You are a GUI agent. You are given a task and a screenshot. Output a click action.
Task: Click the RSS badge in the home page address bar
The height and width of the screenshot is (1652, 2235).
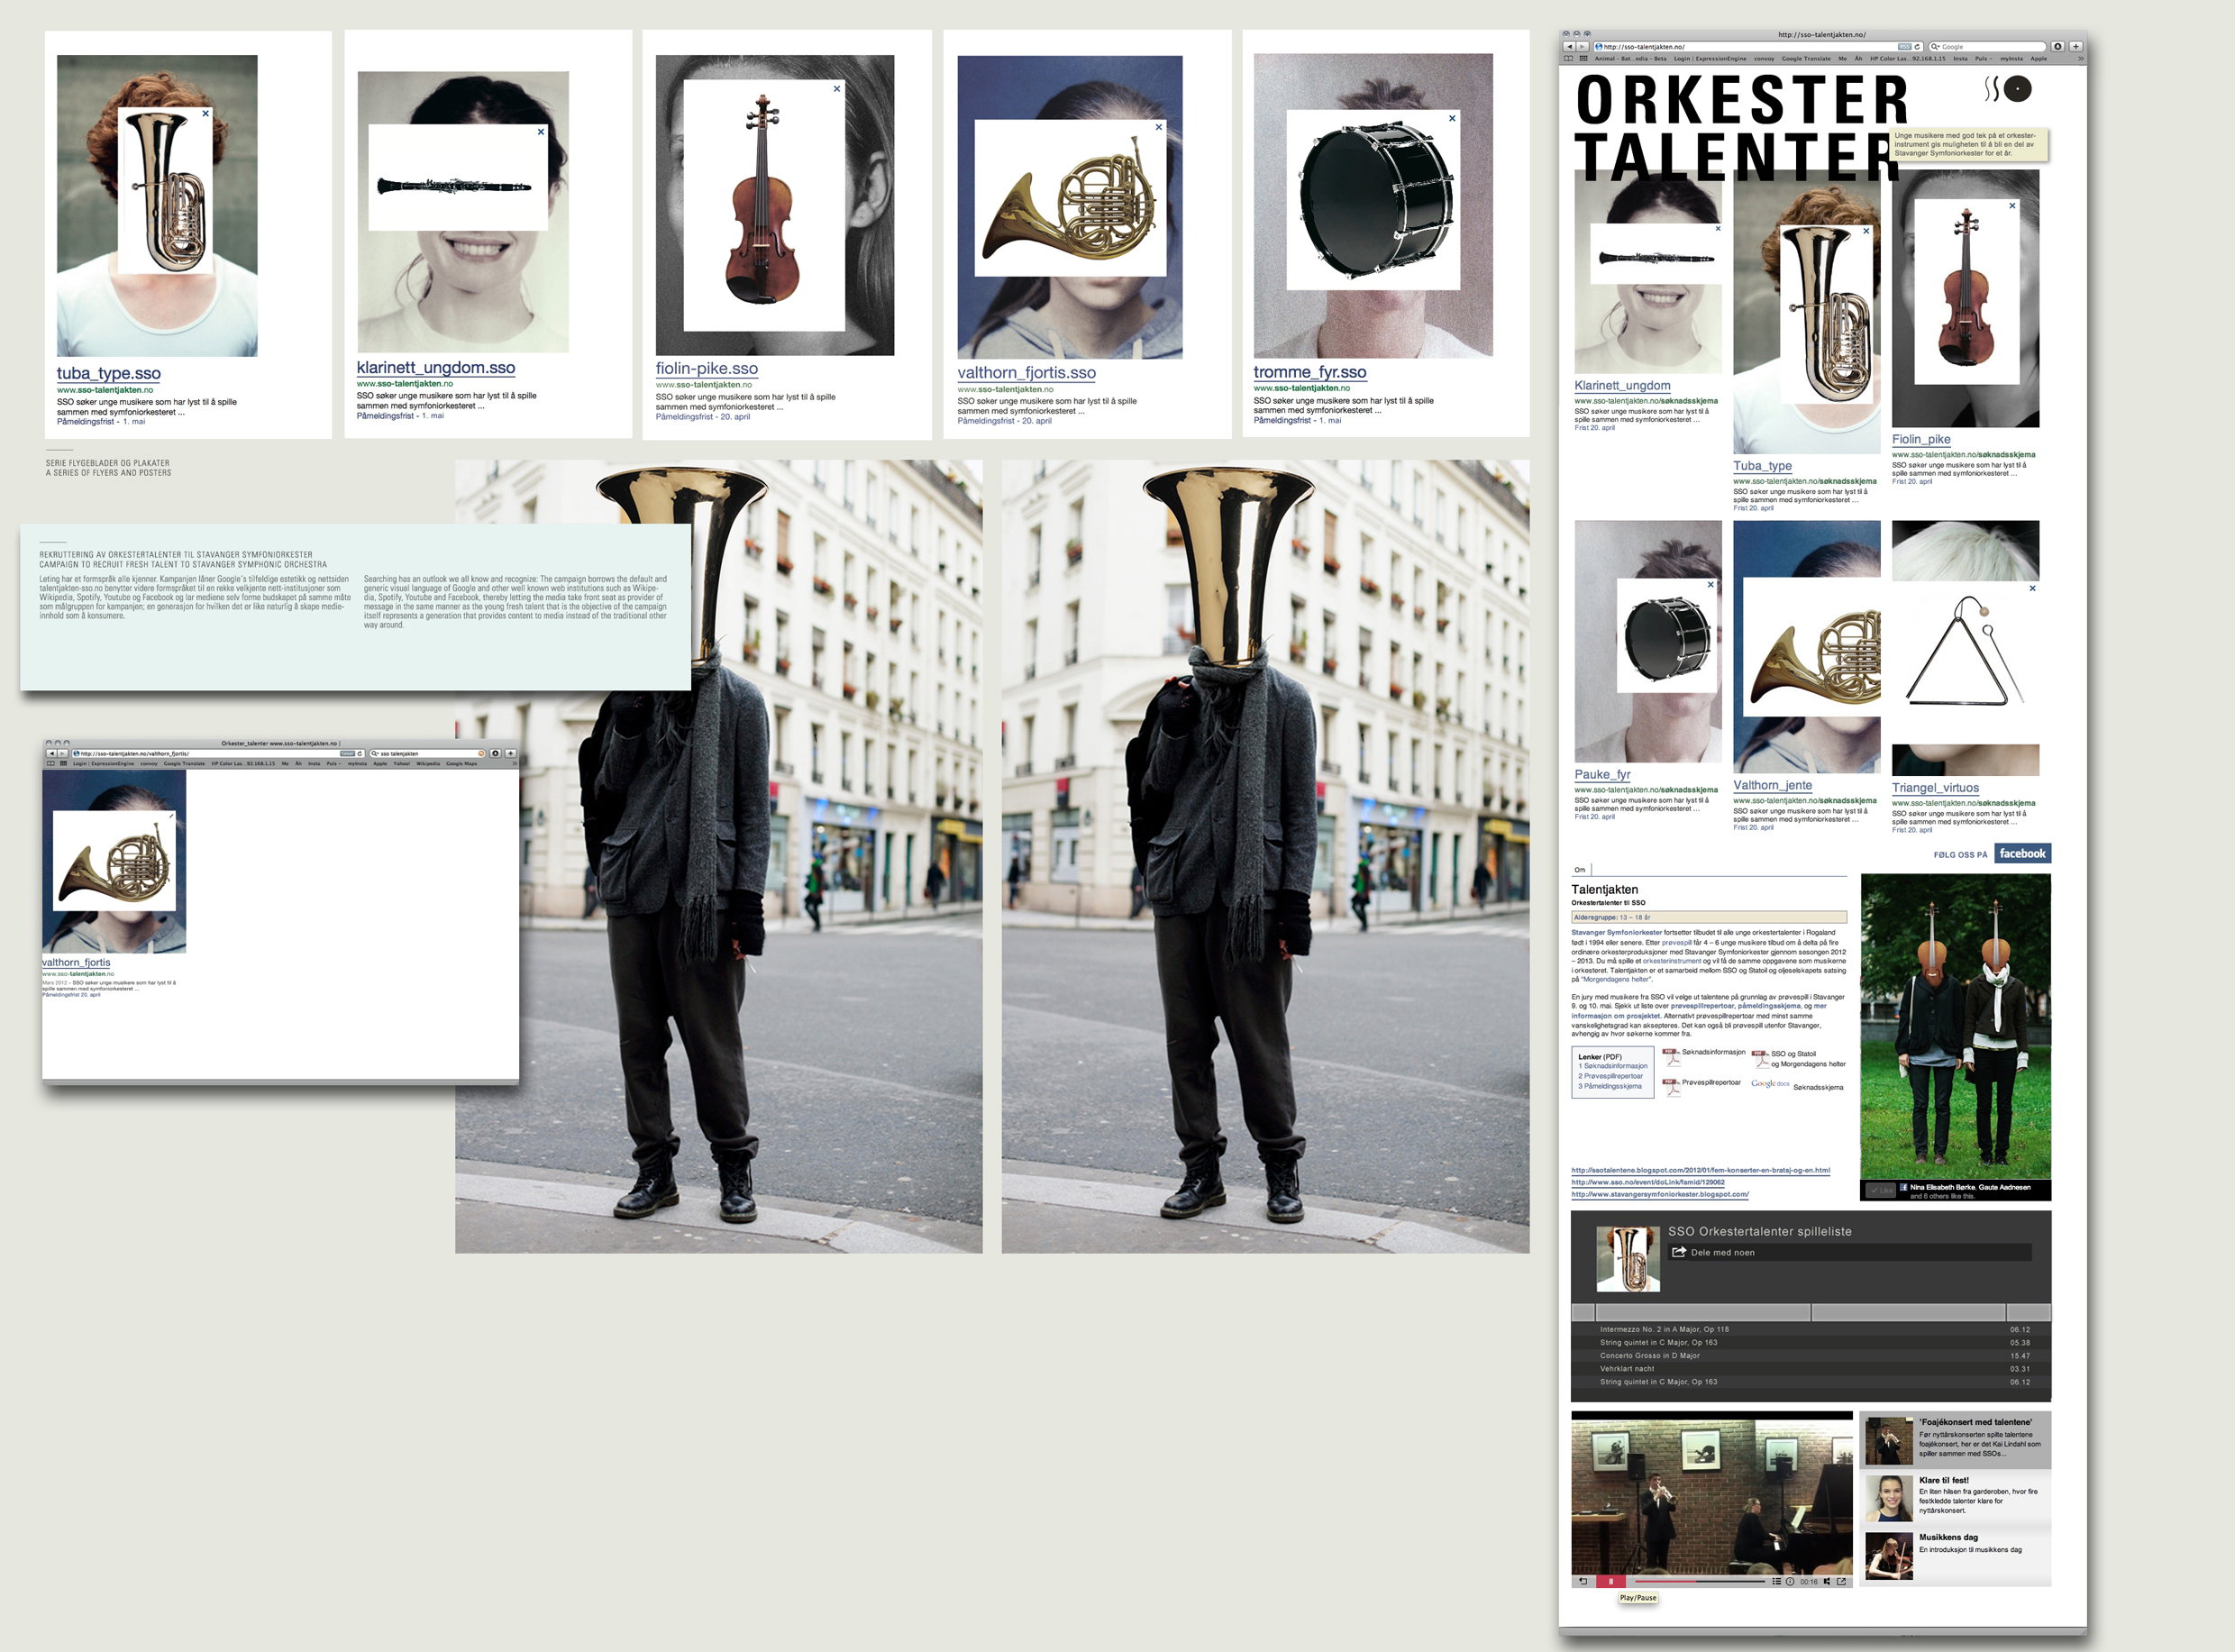coord(1904,47)
